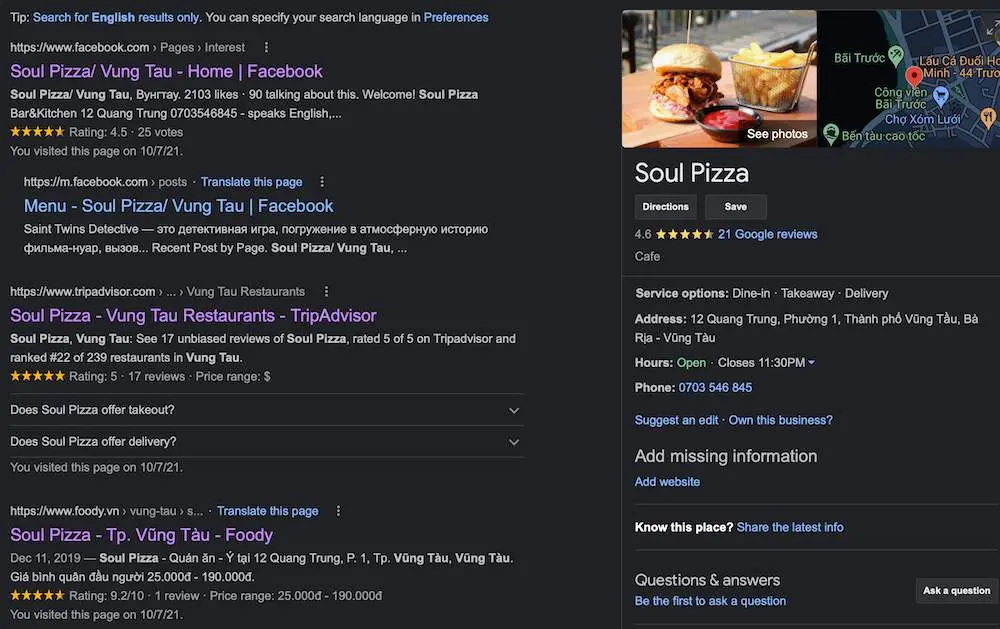This screenshot has width=1000, height=629.
Task: Click 'Own this business?' link
Action: (781, 420)
